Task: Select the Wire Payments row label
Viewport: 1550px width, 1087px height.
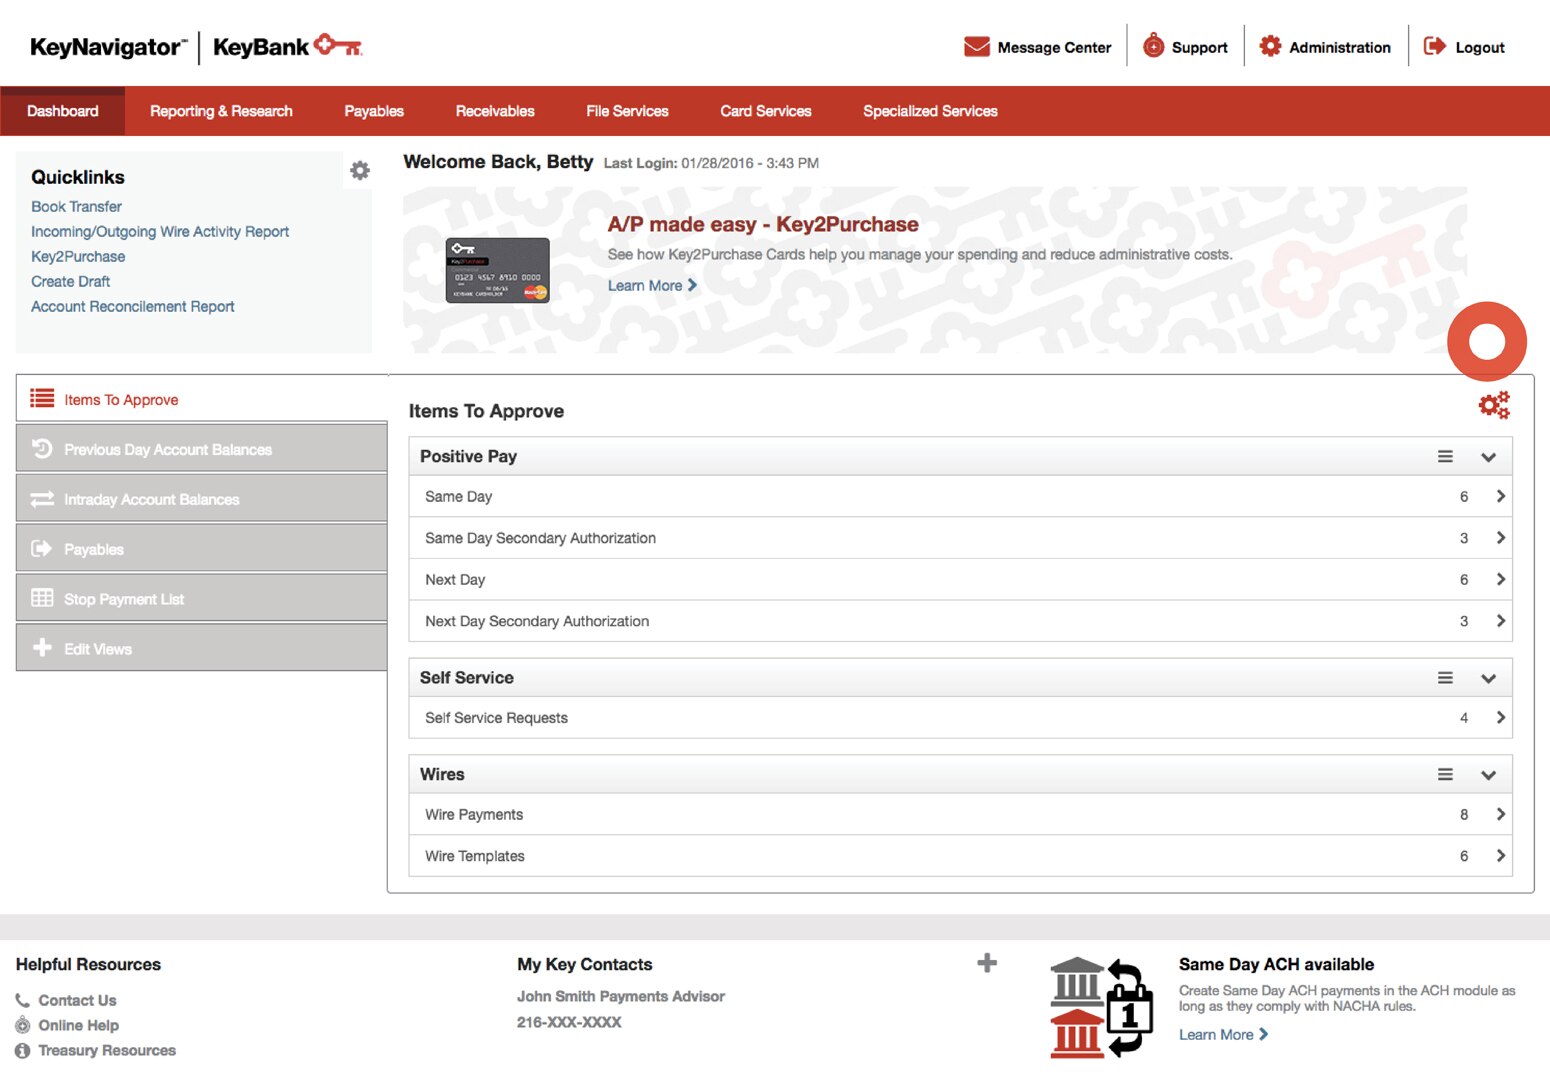Action: pyautogui.click(x=474, y=814)
